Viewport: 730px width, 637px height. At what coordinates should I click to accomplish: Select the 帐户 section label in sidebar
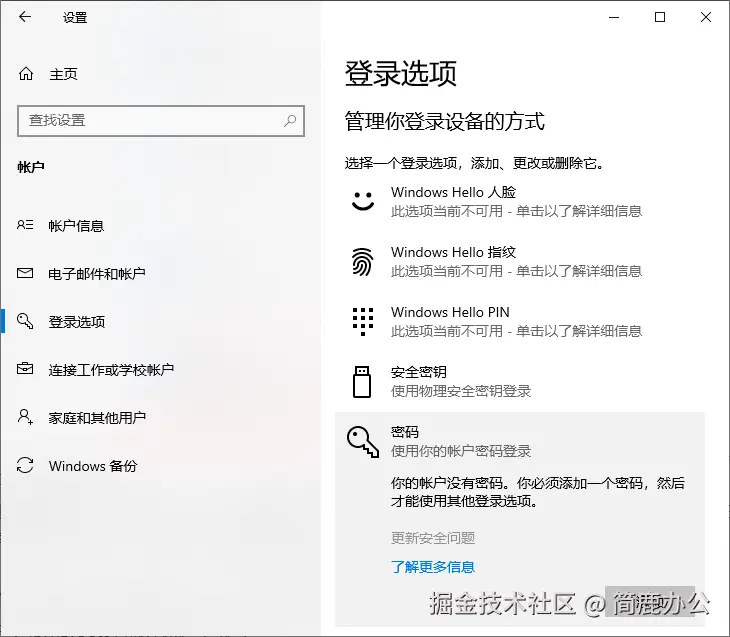pyautogui.click(x=31, y=167)
